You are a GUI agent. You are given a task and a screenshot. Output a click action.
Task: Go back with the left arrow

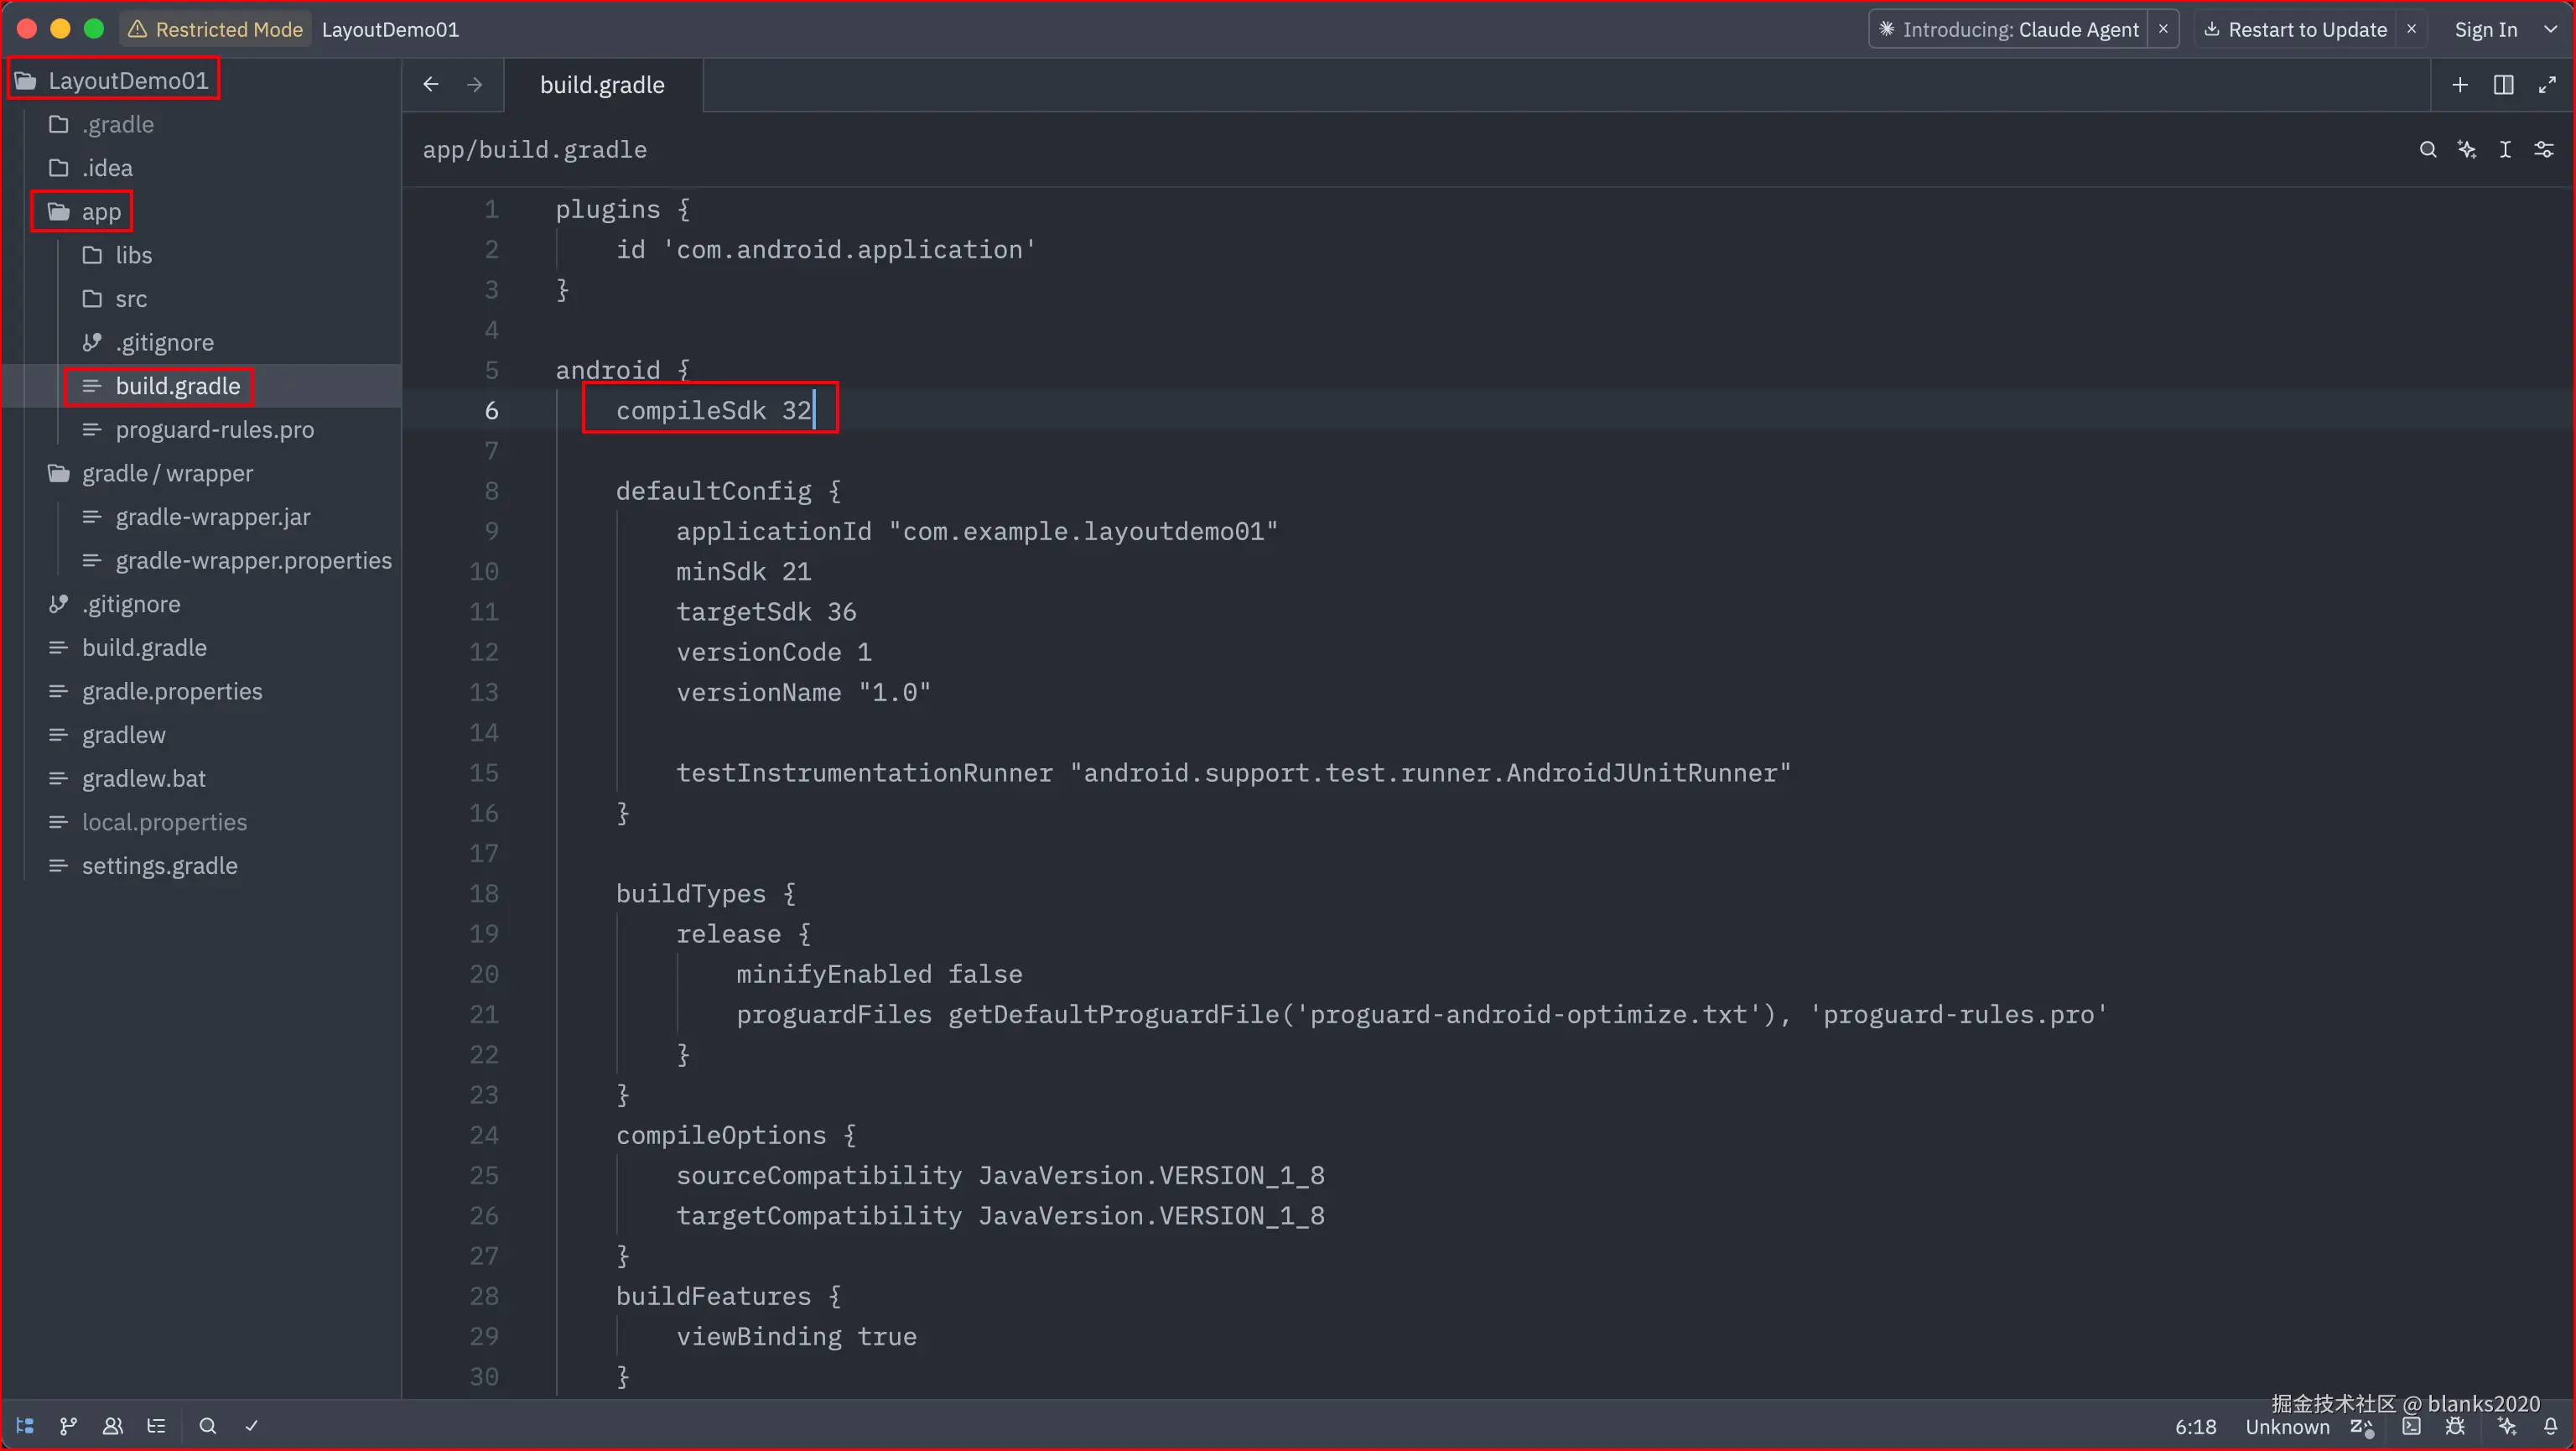pos(431,85)
